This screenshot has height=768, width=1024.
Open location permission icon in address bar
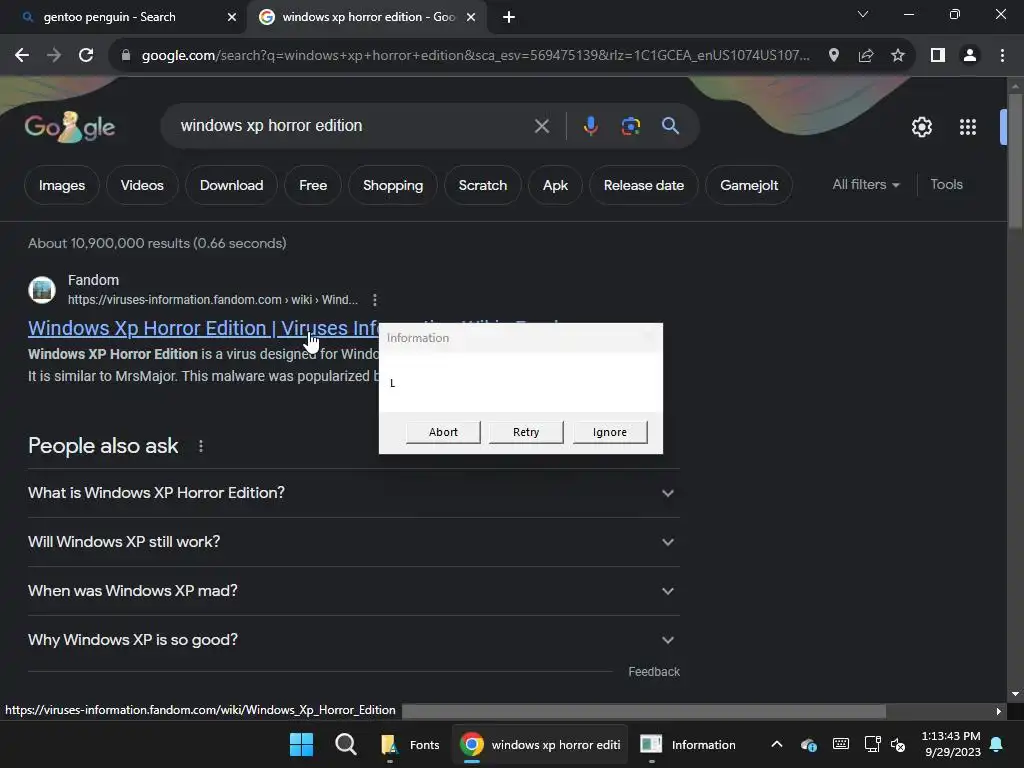click(x=833, y=56)
